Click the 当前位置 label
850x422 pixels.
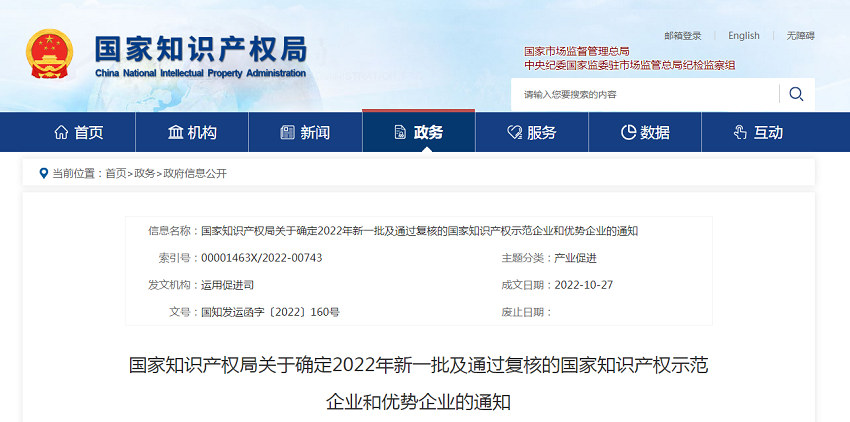76,174
